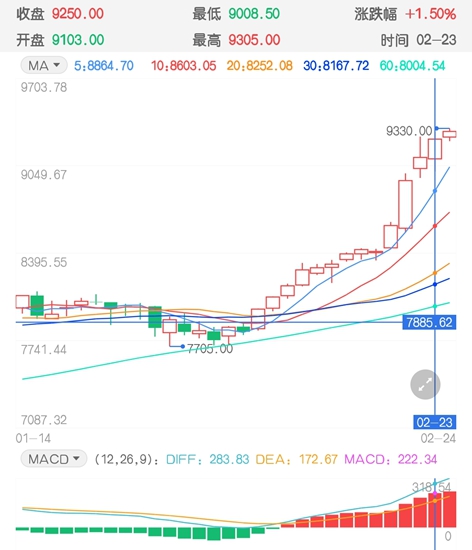Click the 7885.62 price crosshair label
The width and height of the screenshot is (472, 550).
[429, 322]
